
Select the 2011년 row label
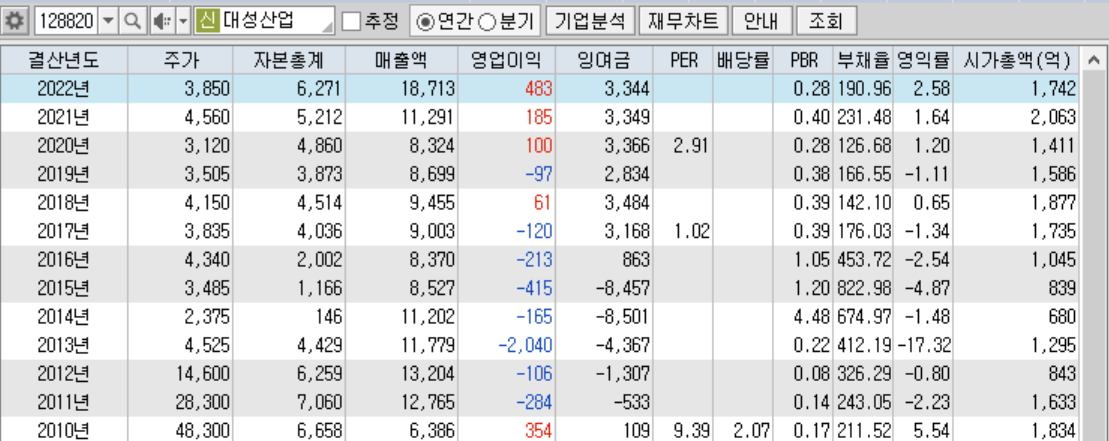coord(64,401)
